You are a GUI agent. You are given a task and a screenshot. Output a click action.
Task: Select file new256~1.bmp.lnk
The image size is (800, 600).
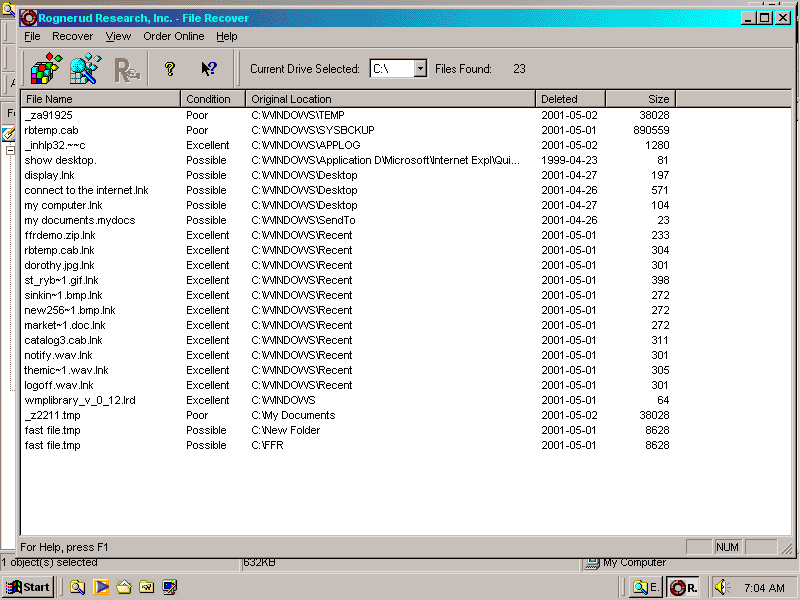(x=70, y=310)
